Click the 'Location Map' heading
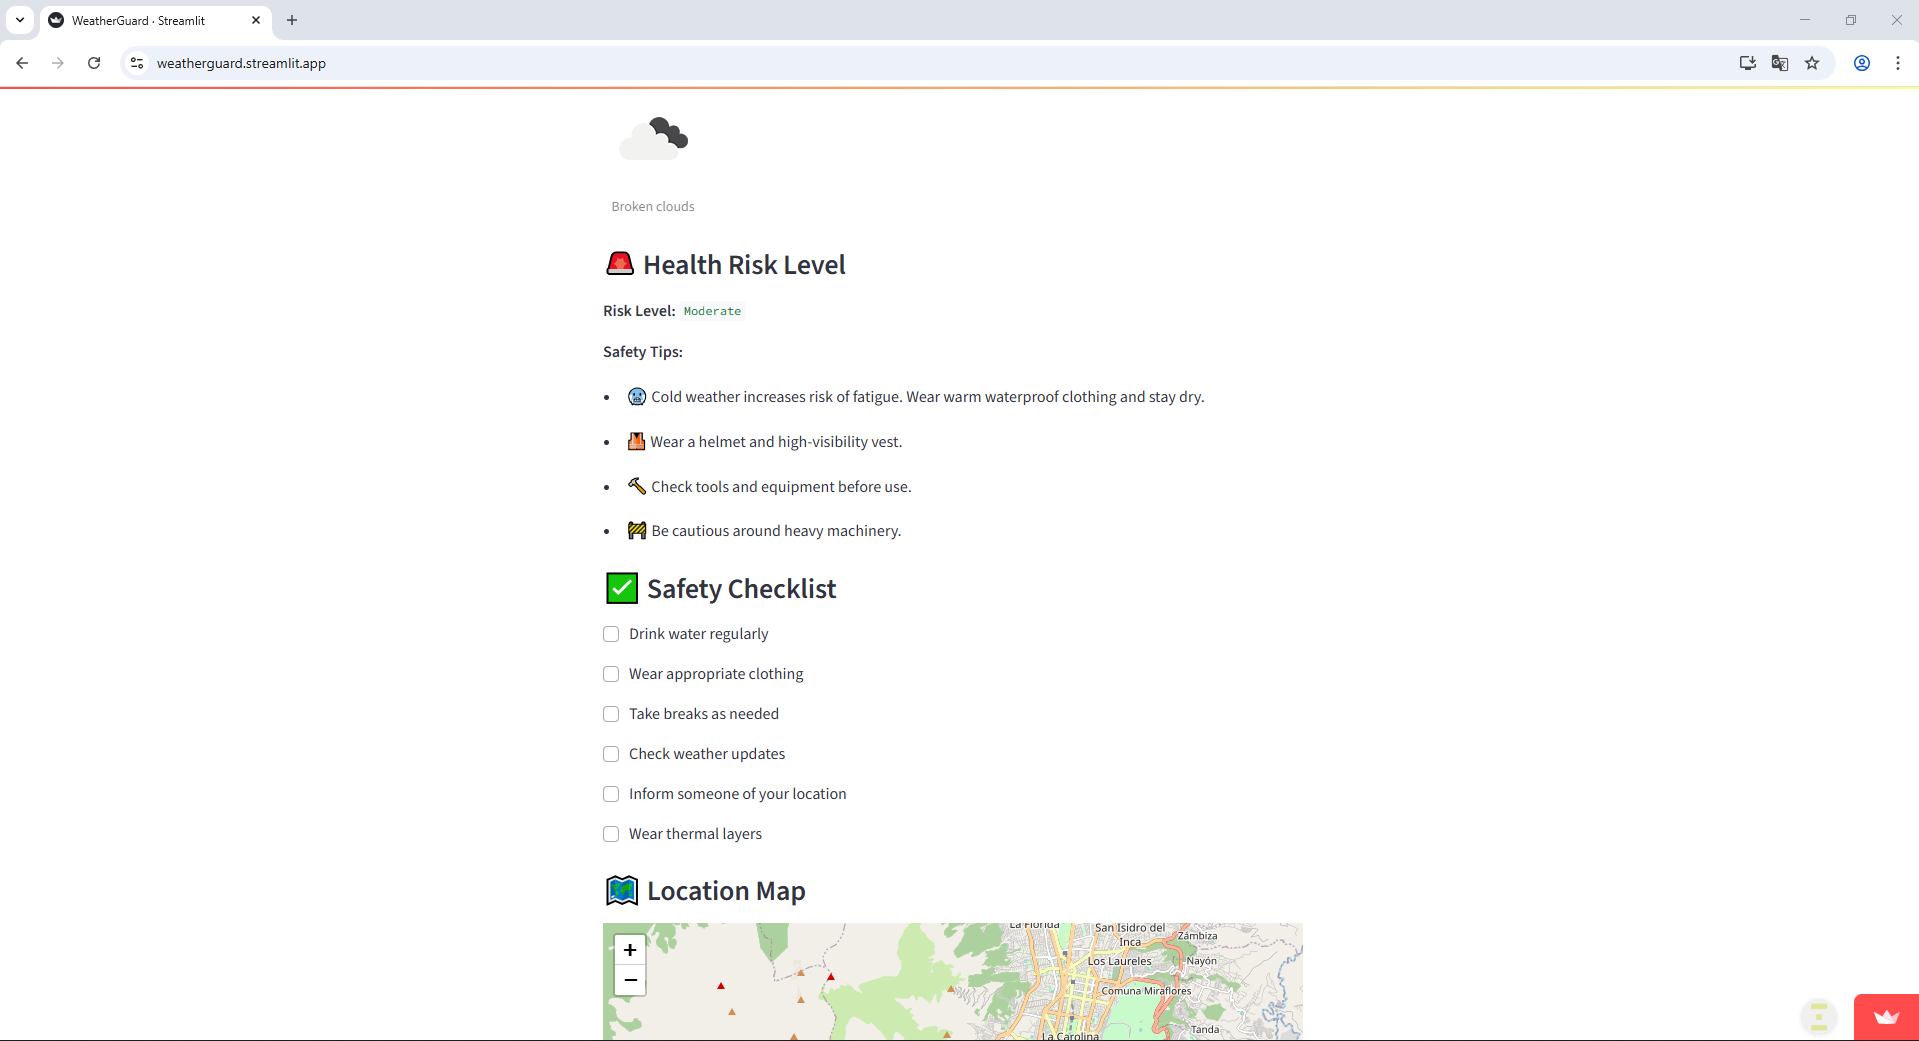 pos(726,891)
